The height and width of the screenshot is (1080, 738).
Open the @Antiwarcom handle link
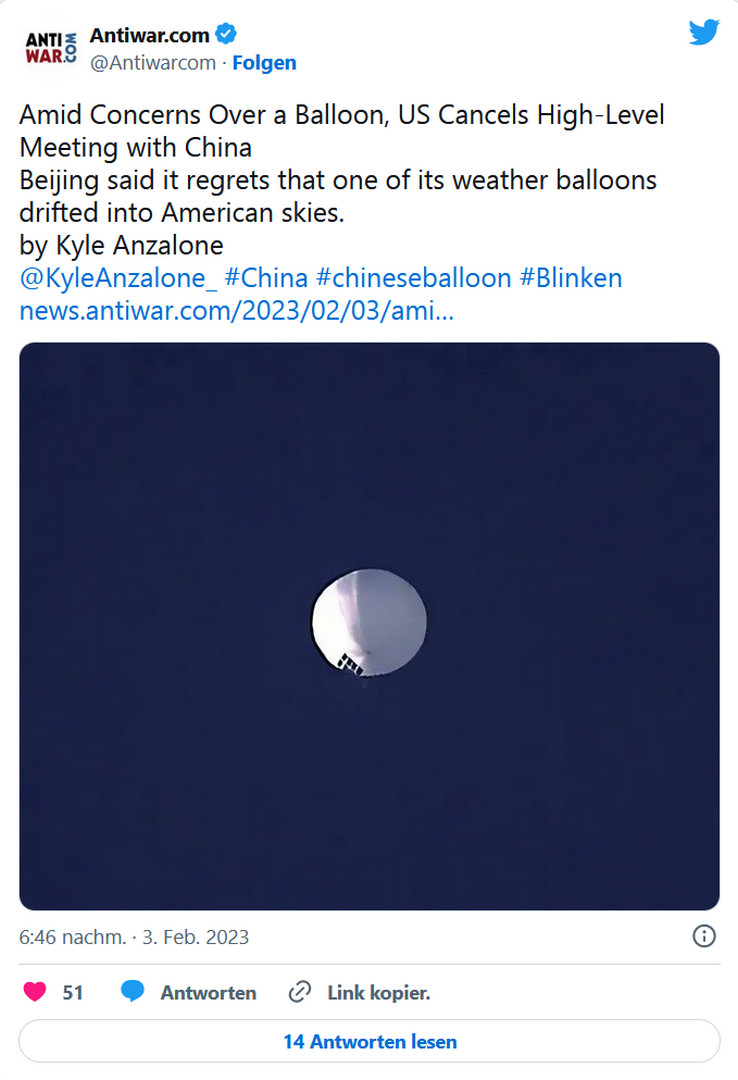(153, 63)
